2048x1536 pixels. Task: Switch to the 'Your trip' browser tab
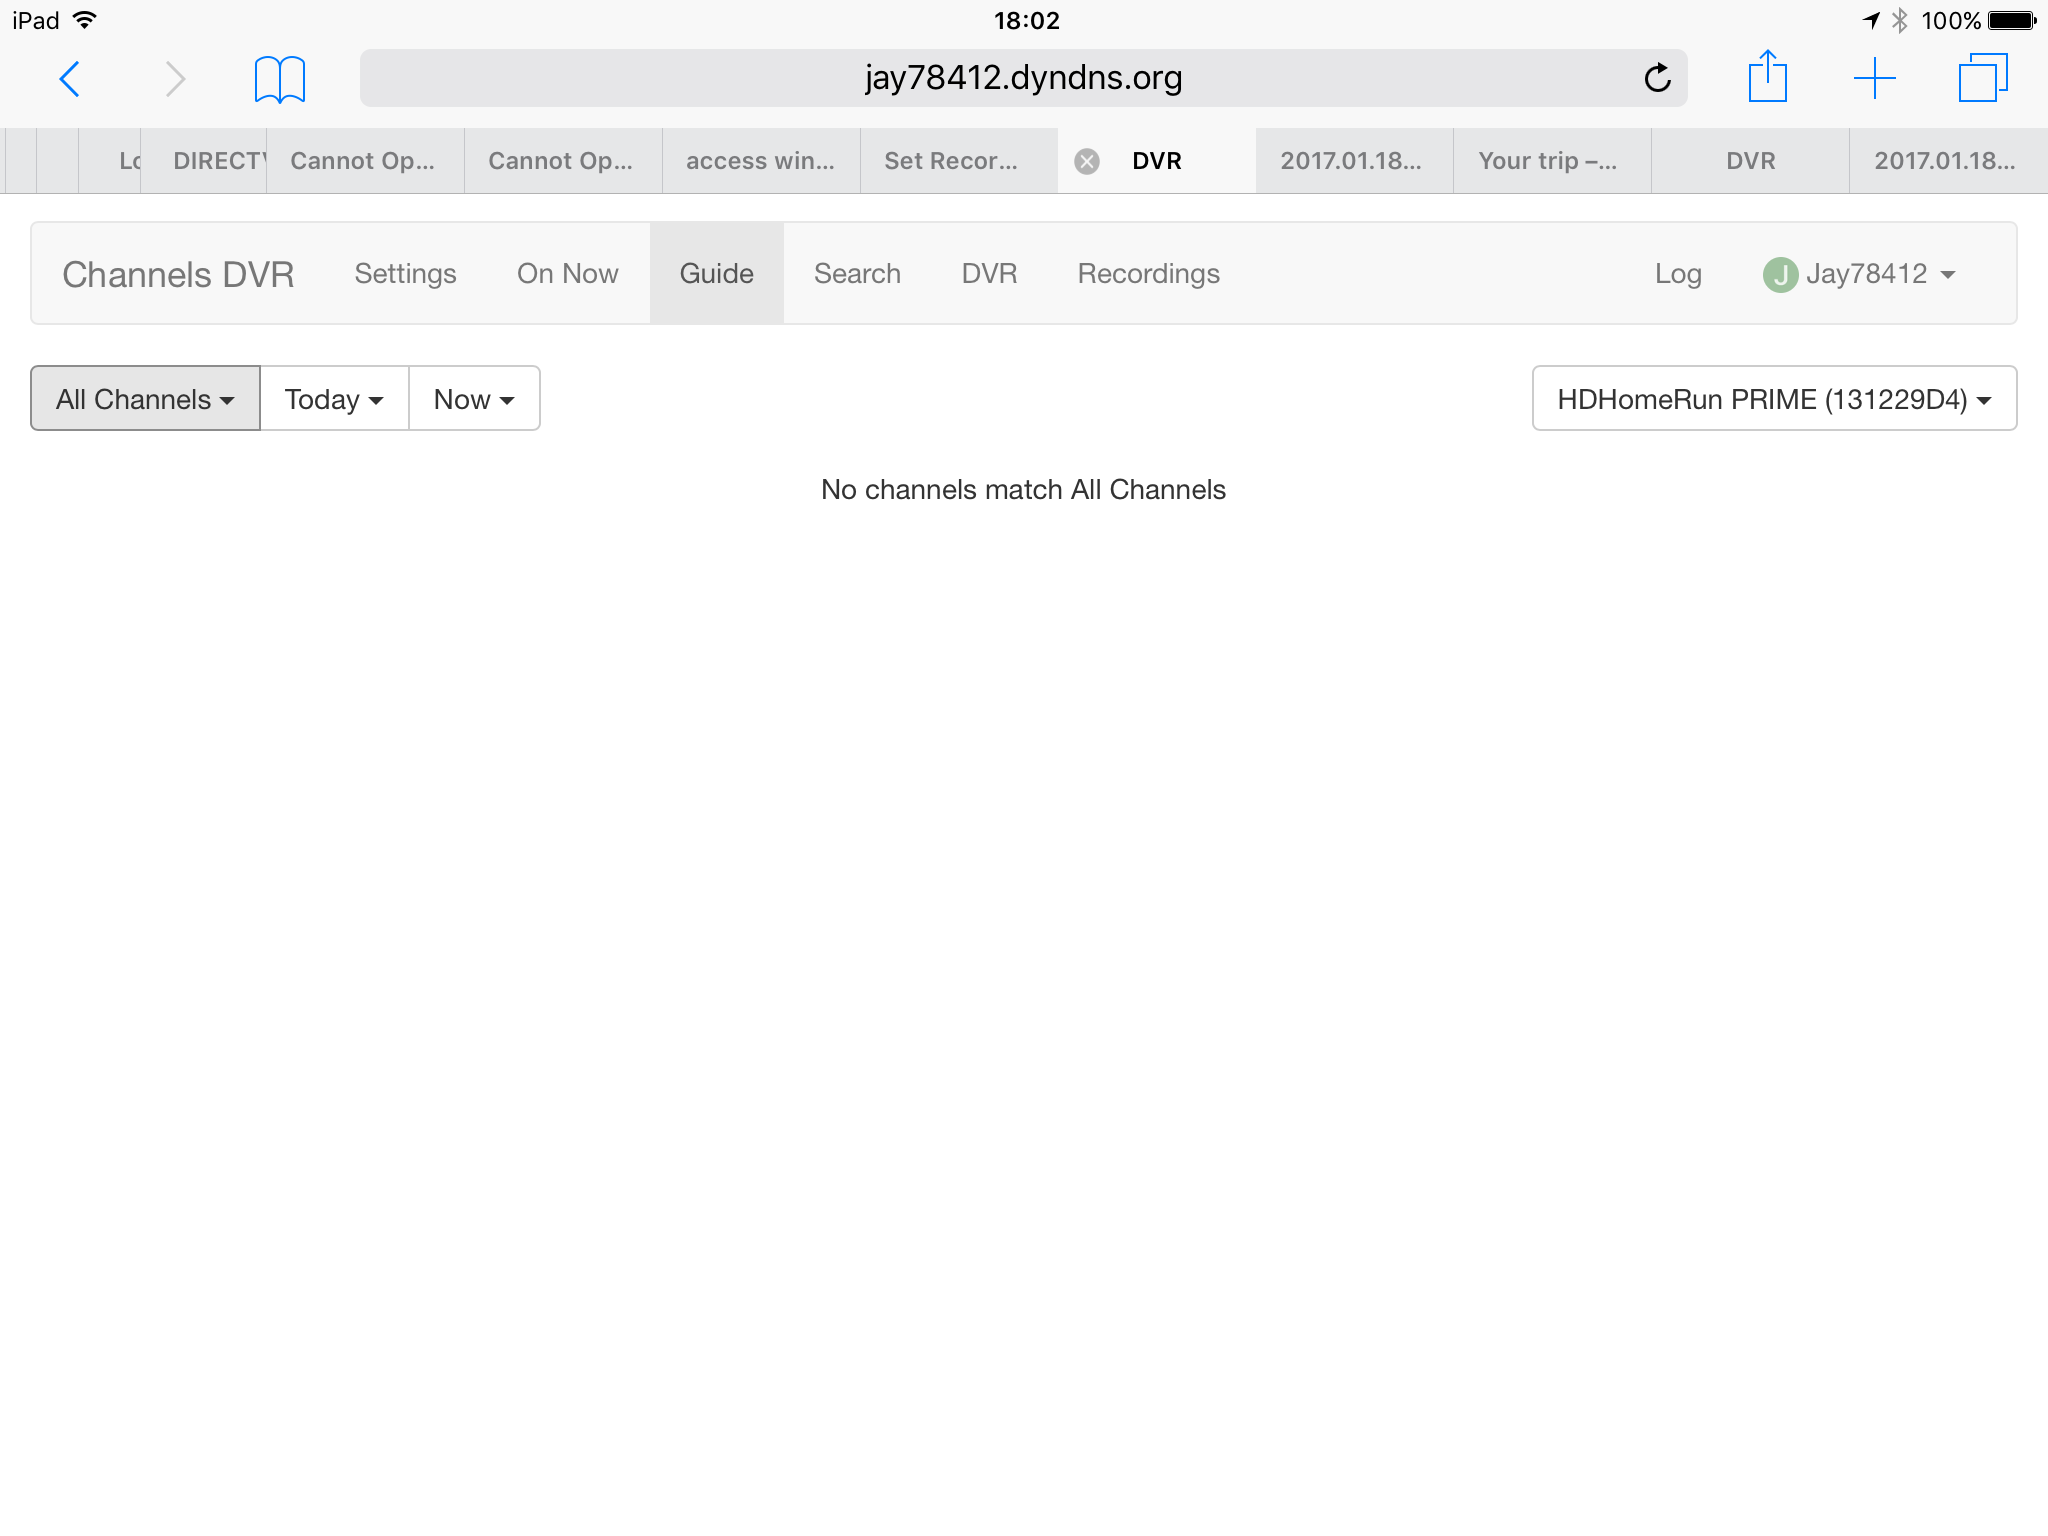(1548, 161)
